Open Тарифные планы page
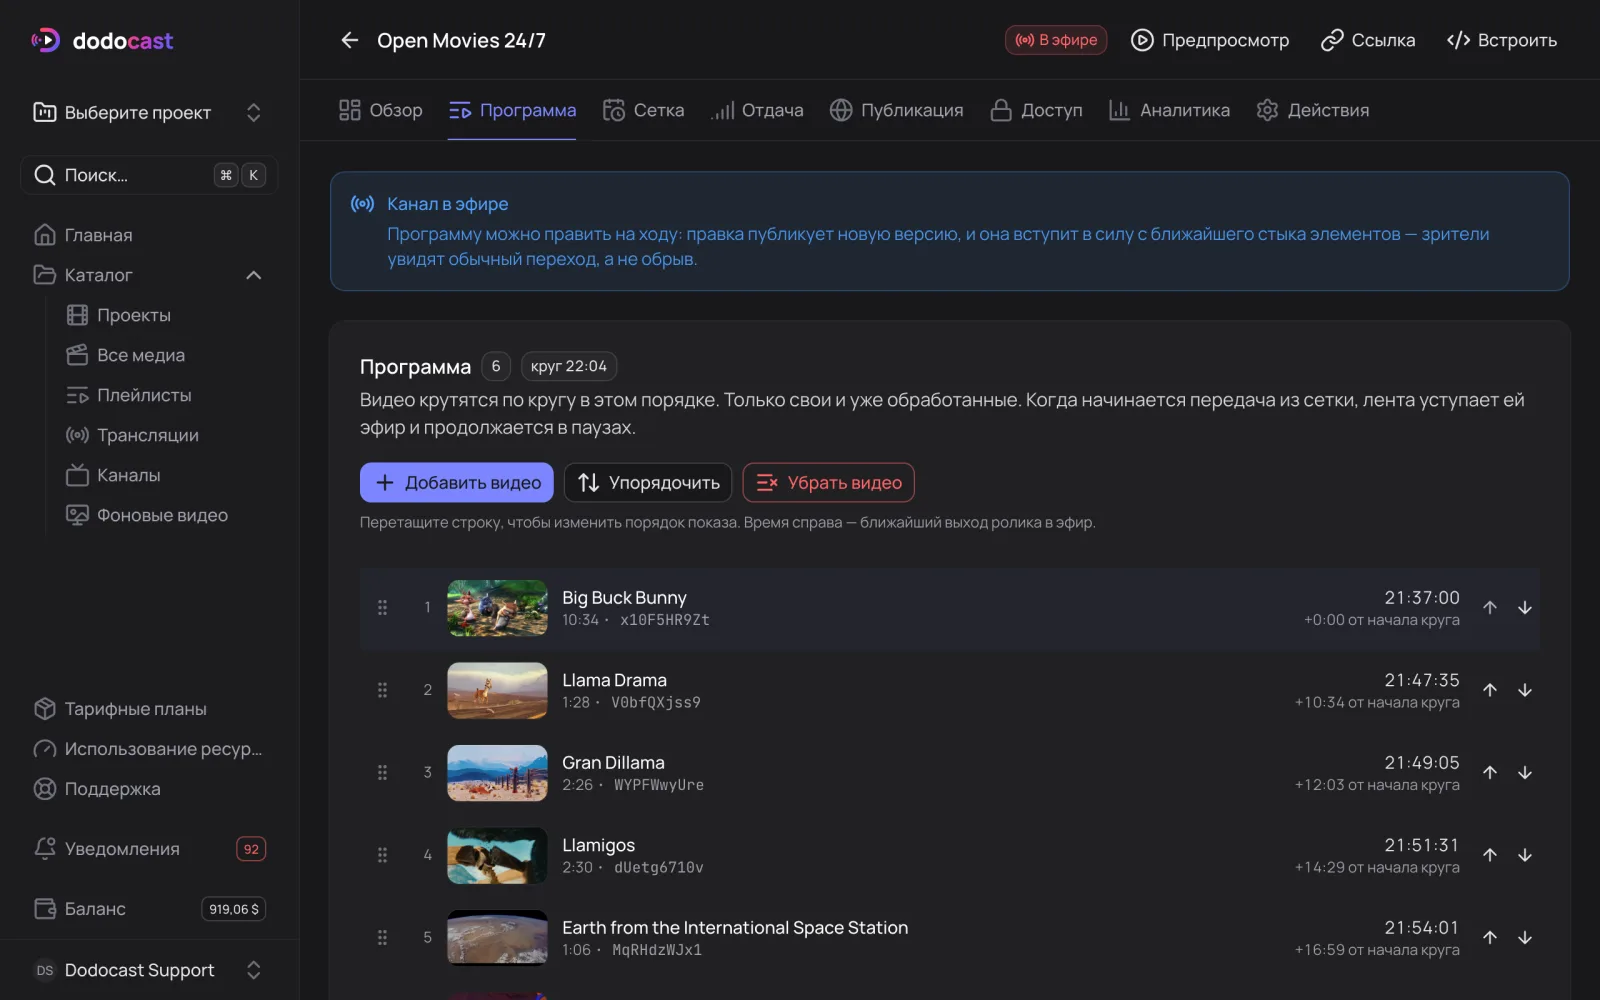1600x1000 pixels. 149,709
